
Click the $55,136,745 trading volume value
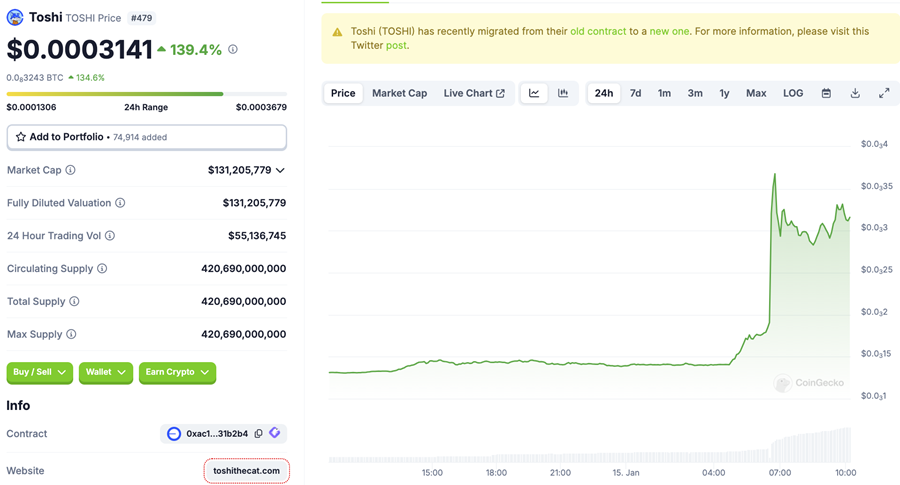click(x=257, y=235)
